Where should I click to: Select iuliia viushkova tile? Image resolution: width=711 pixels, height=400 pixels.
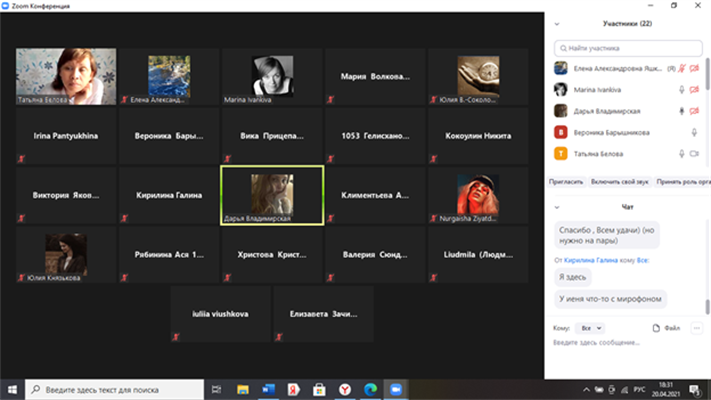(220, 314)
